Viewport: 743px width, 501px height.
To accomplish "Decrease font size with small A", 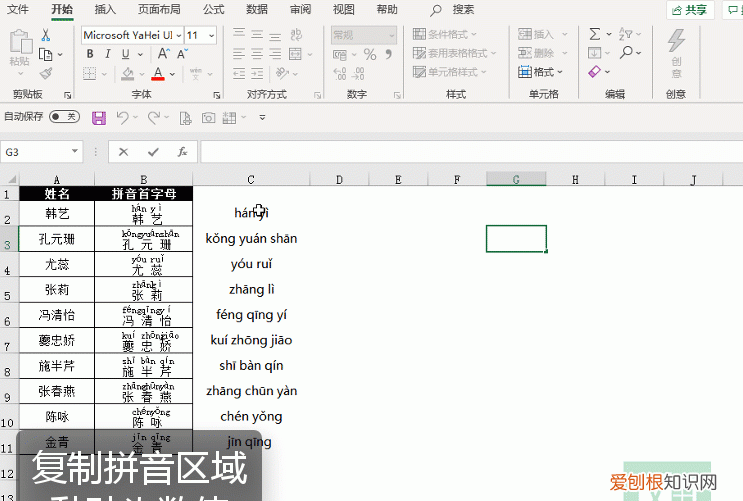I will (x=182, y=54).
